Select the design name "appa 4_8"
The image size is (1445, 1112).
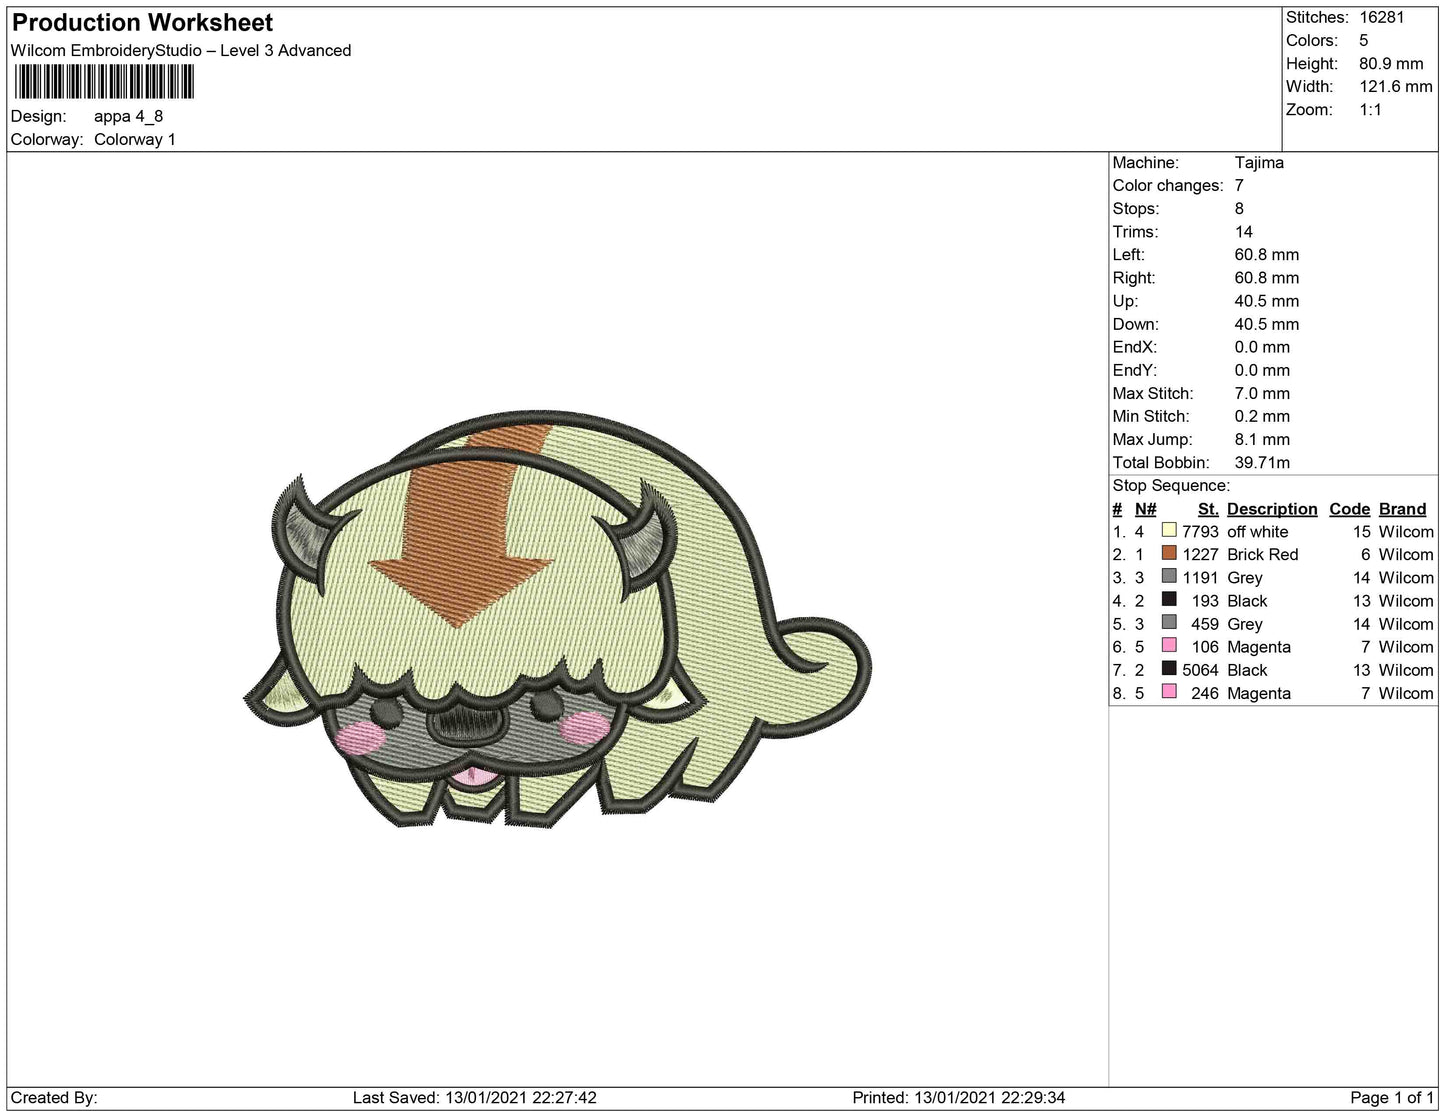(128, 116)
